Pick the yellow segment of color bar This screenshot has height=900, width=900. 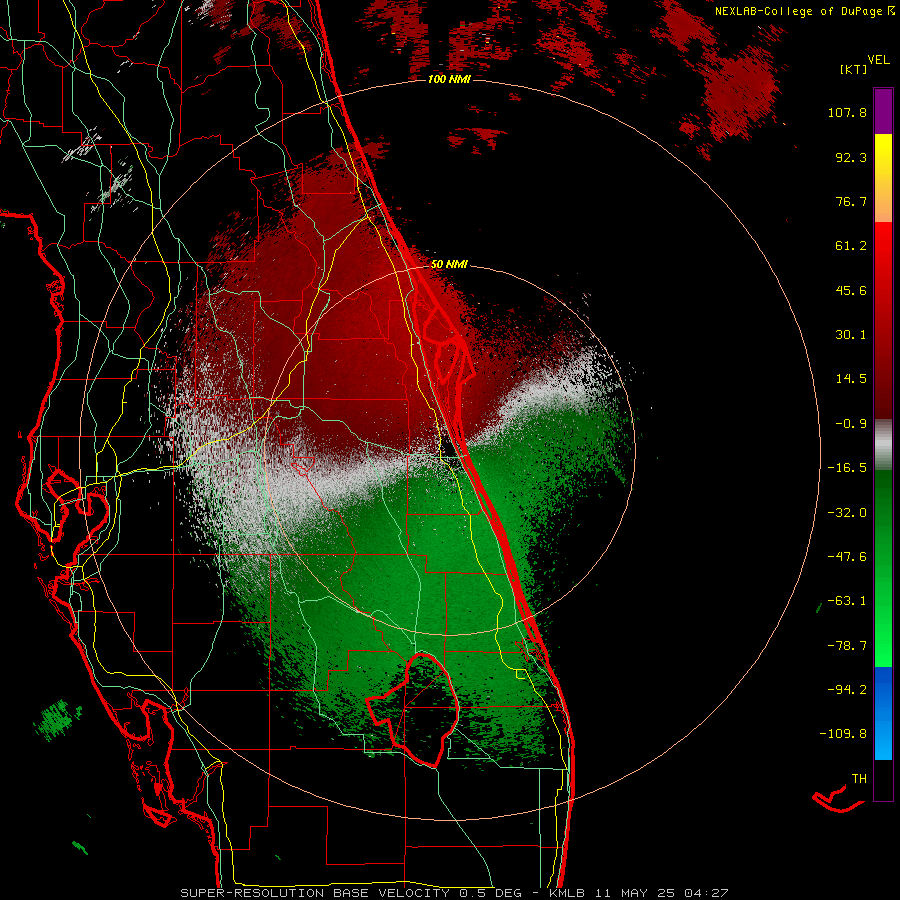883,155
